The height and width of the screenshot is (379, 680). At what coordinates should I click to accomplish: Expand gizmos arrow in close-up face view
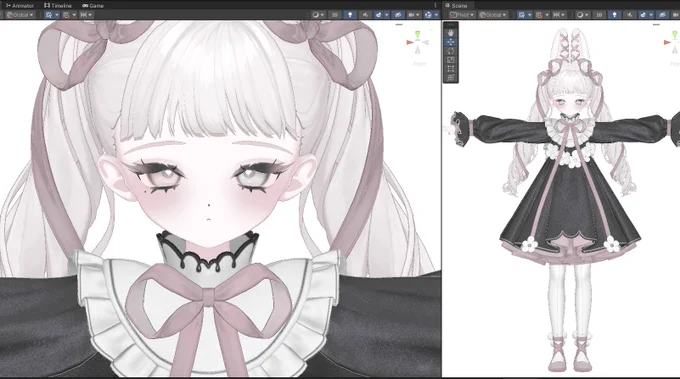click(x=436, y=15)
